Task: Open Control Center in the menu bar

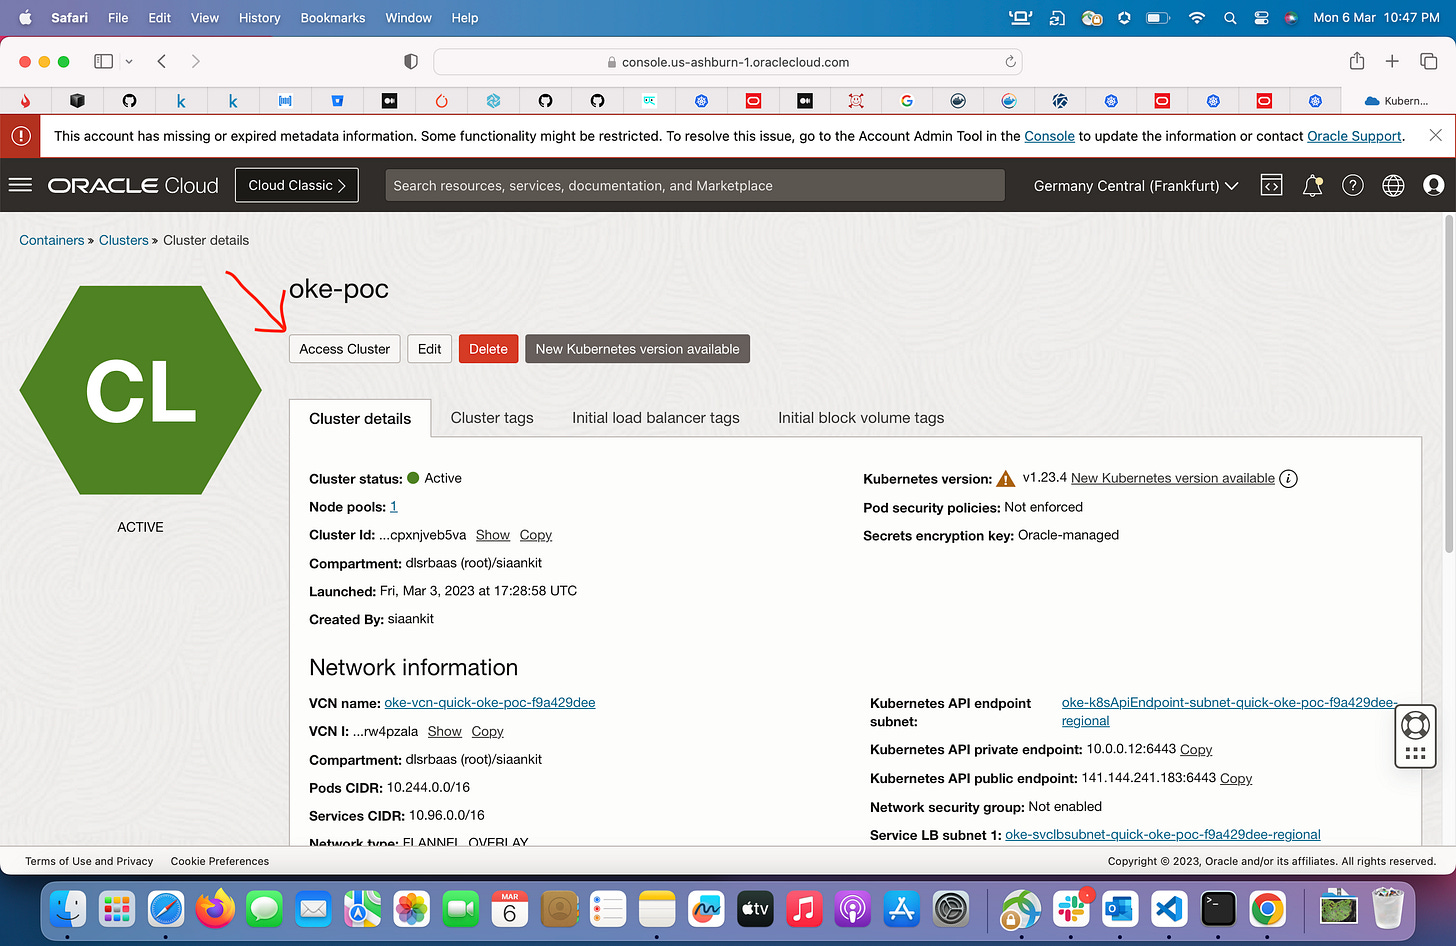Action: [1261, 17]
